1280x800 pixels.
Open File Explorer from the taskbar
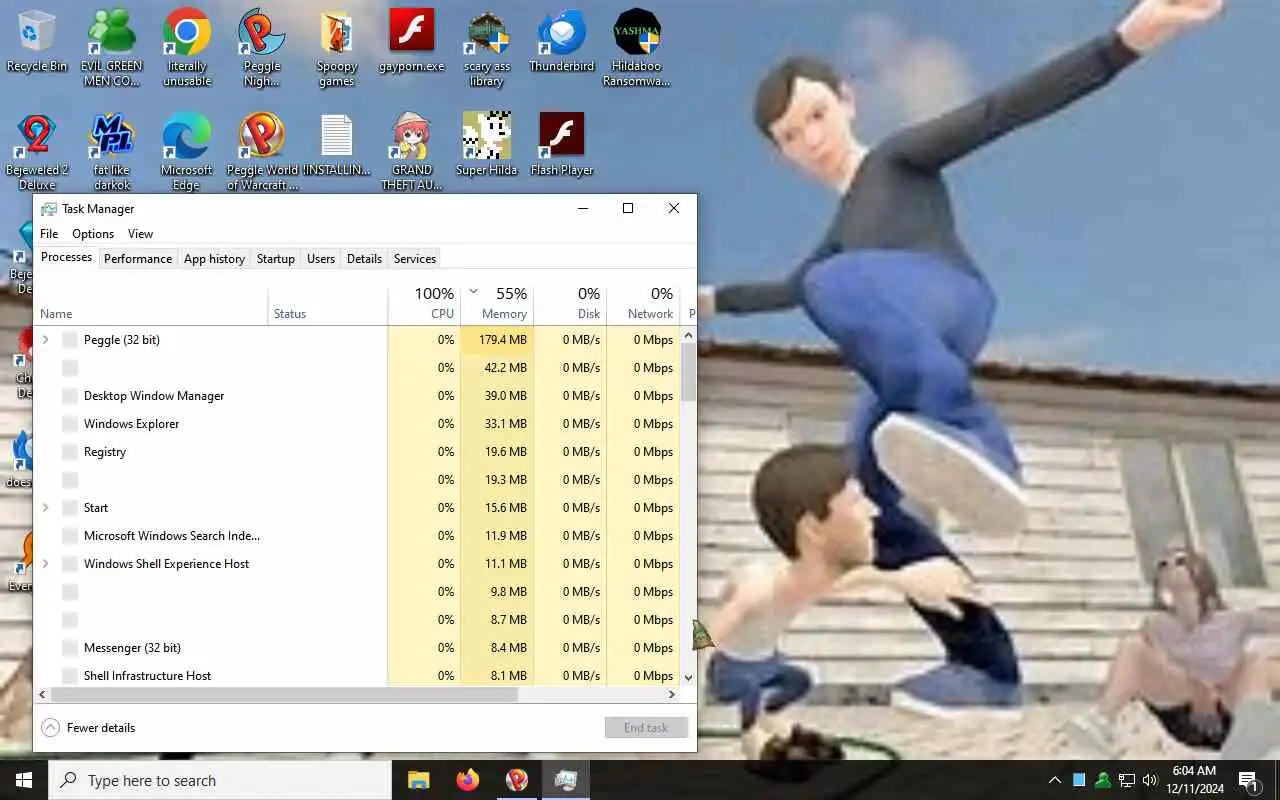(418, 780)
